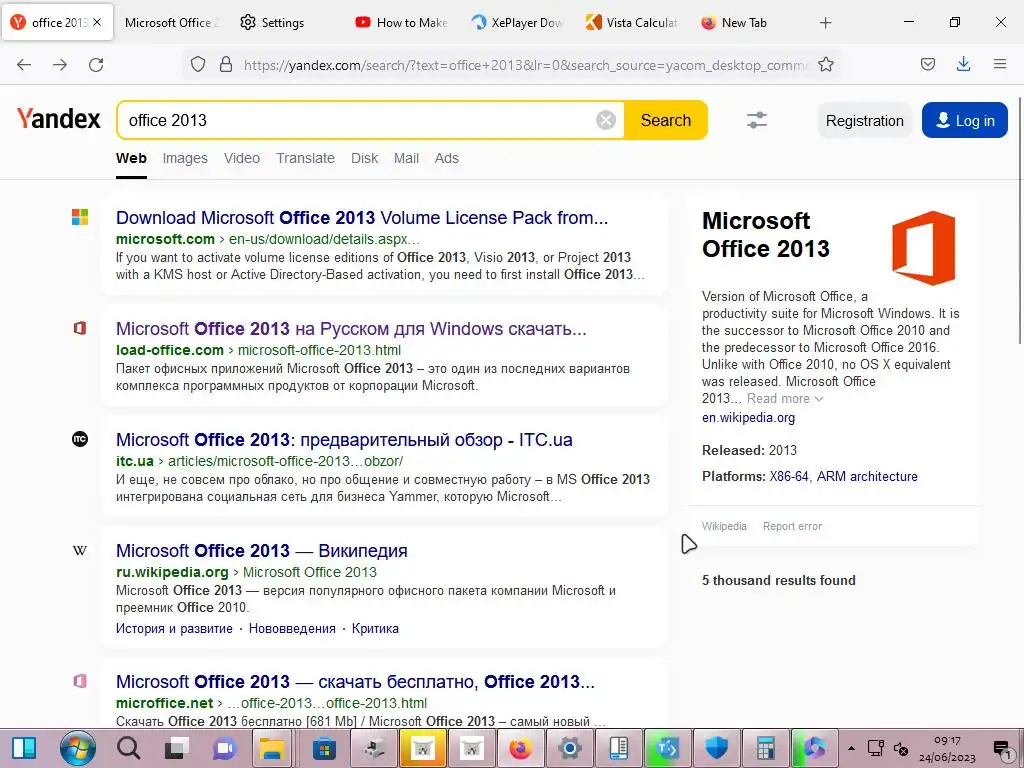Switch to the Settings browser tab

[x=272, y=23]
